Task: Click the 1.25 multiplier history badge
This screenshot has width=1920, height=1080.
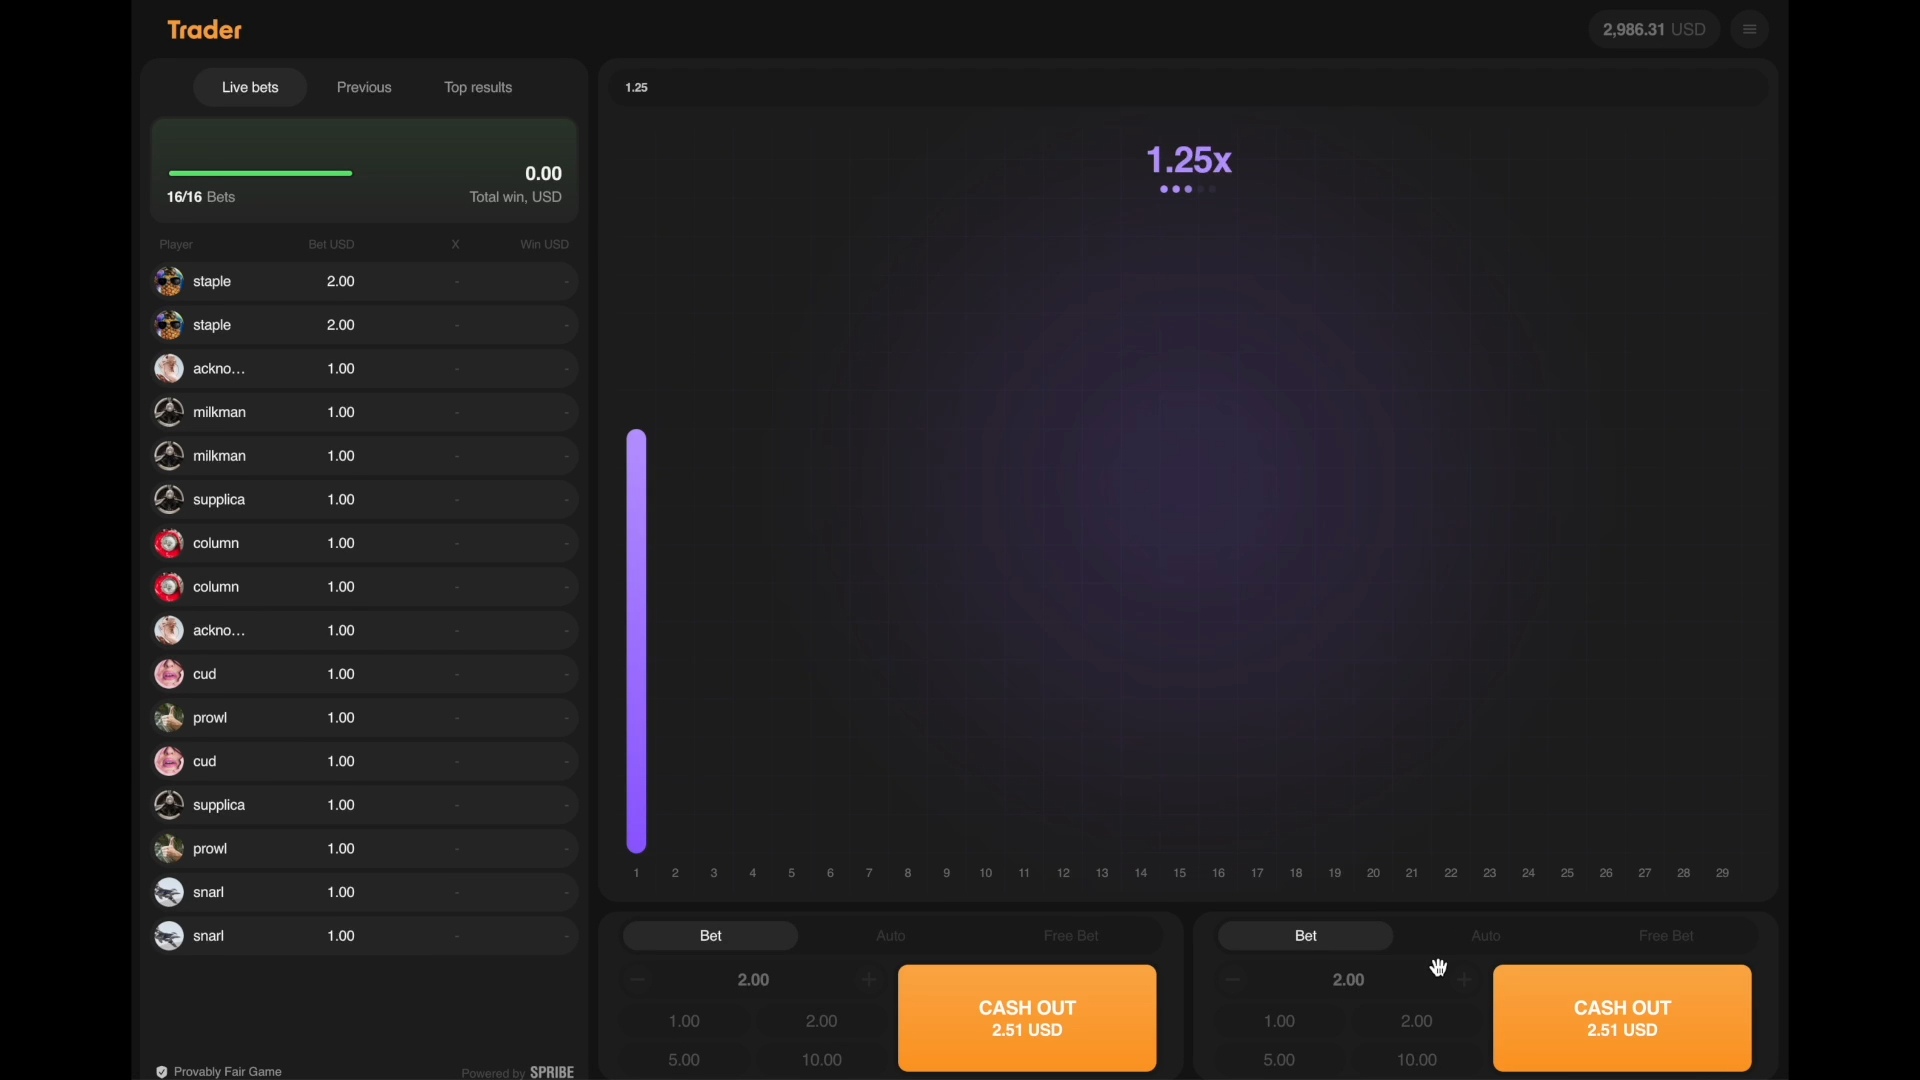Action: (x=637, y=87)
